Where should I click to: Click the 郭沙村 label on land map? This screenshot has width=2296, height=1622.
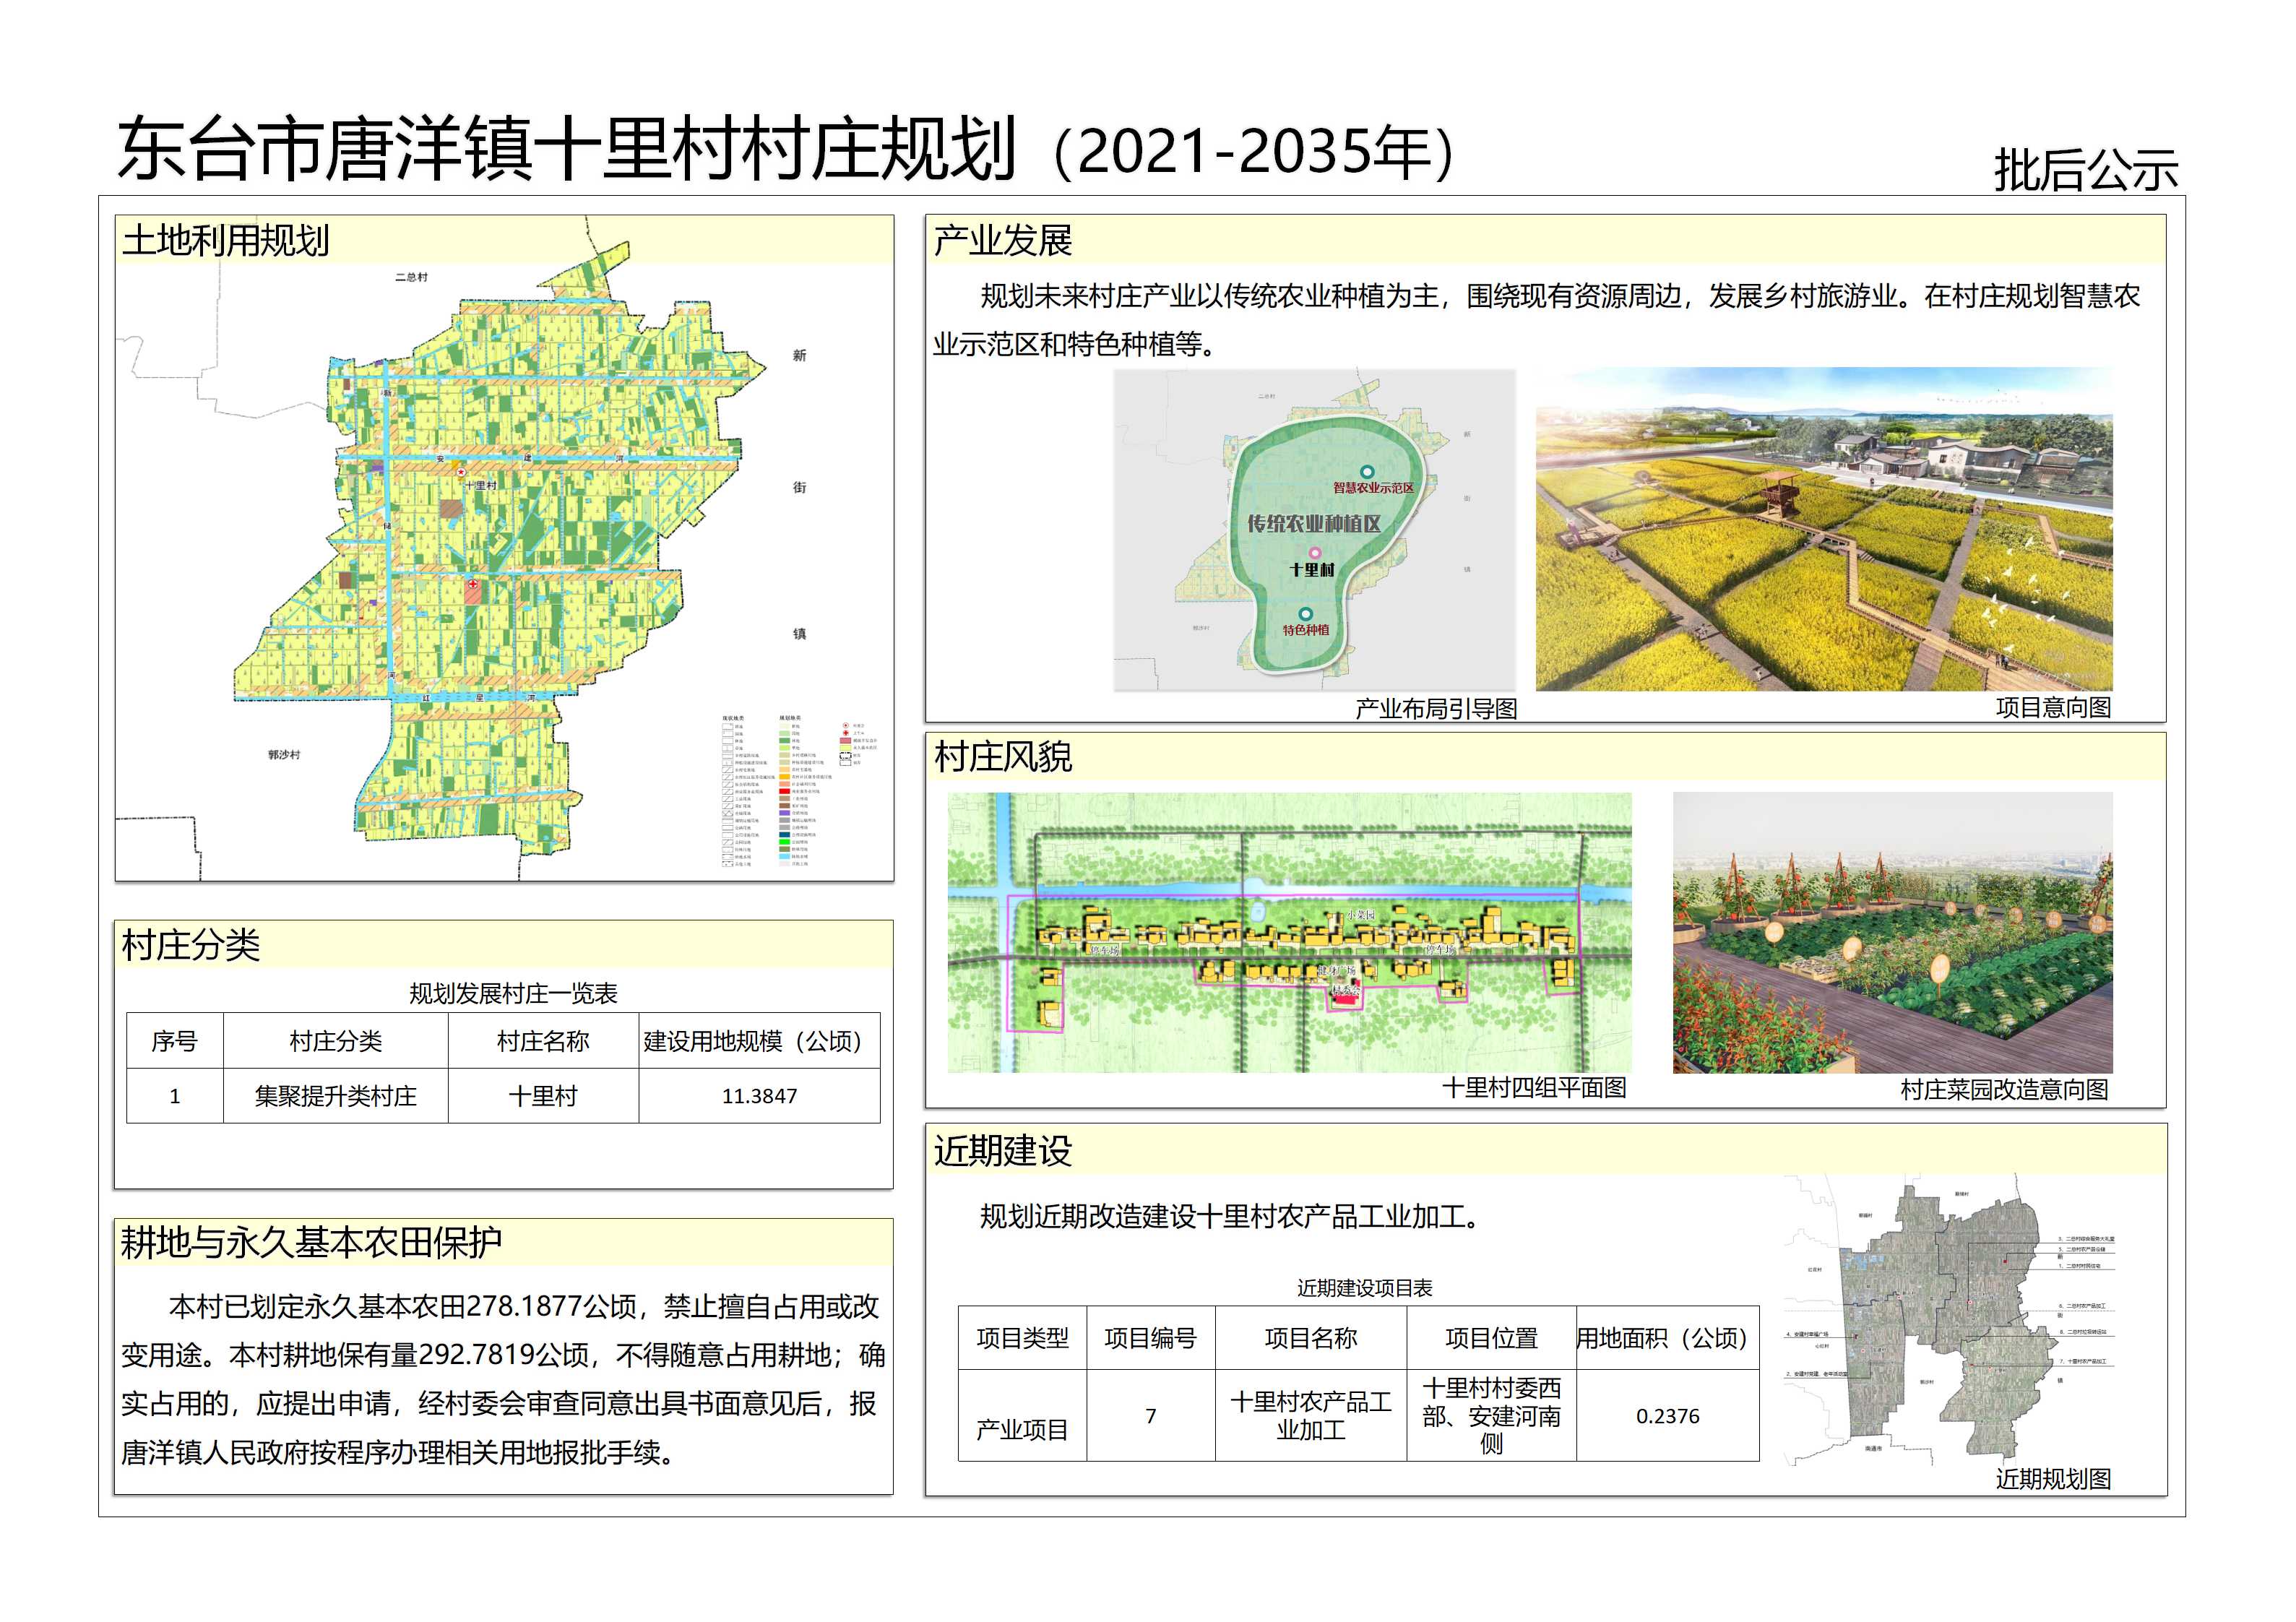tap(283, 755)
